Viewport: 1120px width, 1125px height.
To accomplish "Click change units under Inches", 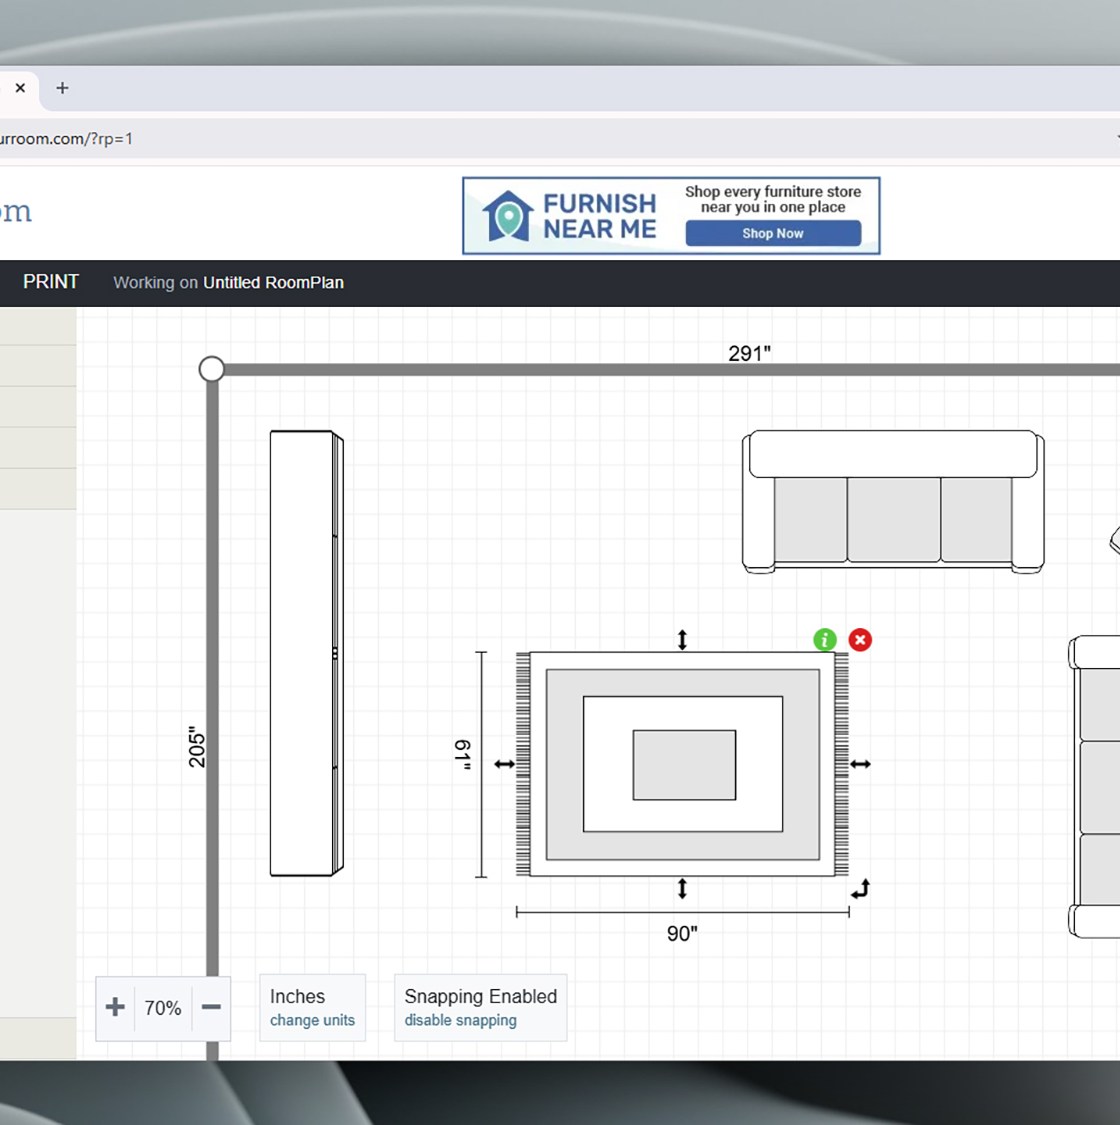I will [x=312, y=1020].
